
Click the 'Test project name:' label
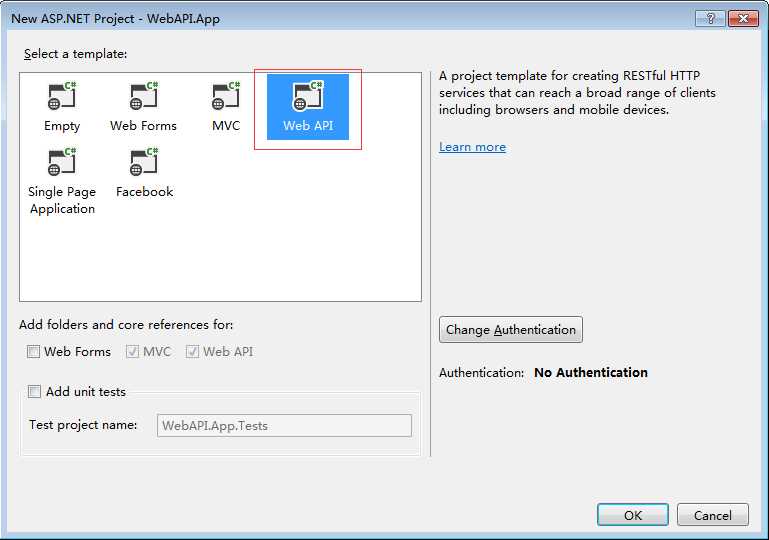[x=83, y=425]
